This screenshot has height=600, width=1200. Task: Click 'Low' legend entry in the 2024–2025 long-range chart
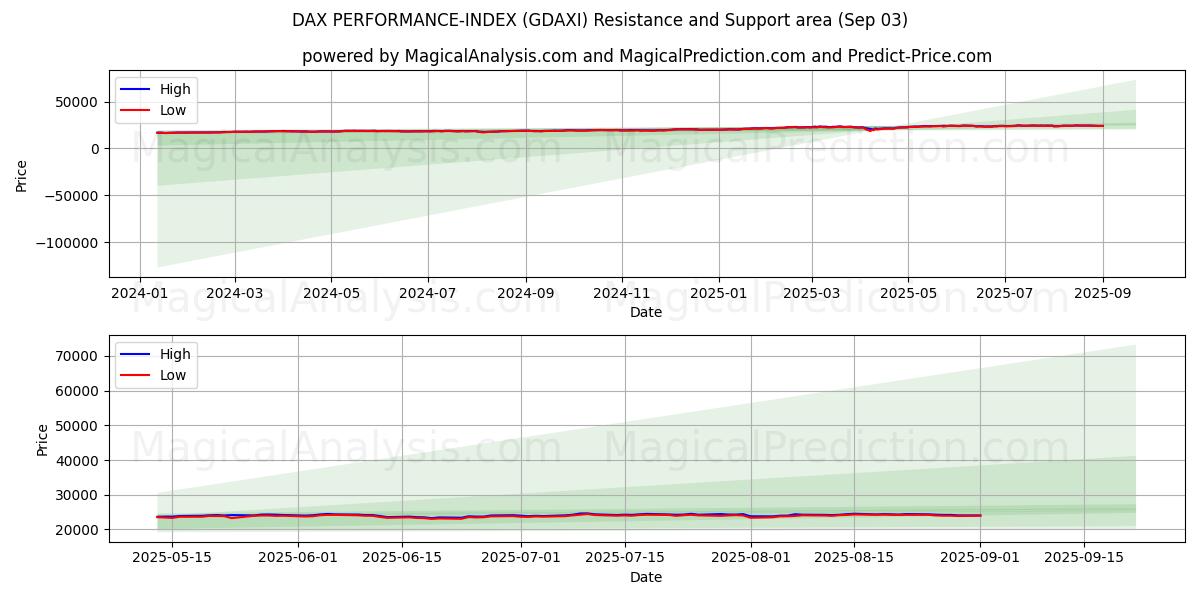coord(155,111)
